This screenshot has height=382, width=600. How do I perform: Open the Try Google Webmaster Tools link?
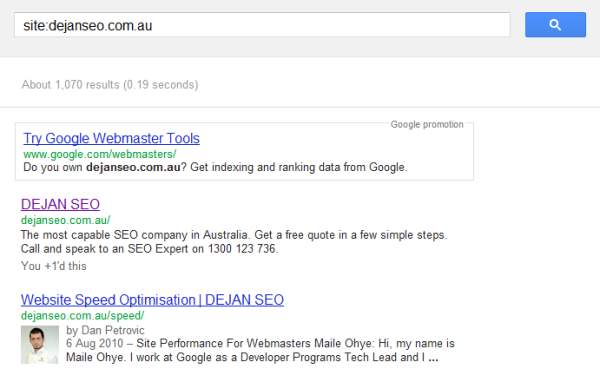click(111, 139)
